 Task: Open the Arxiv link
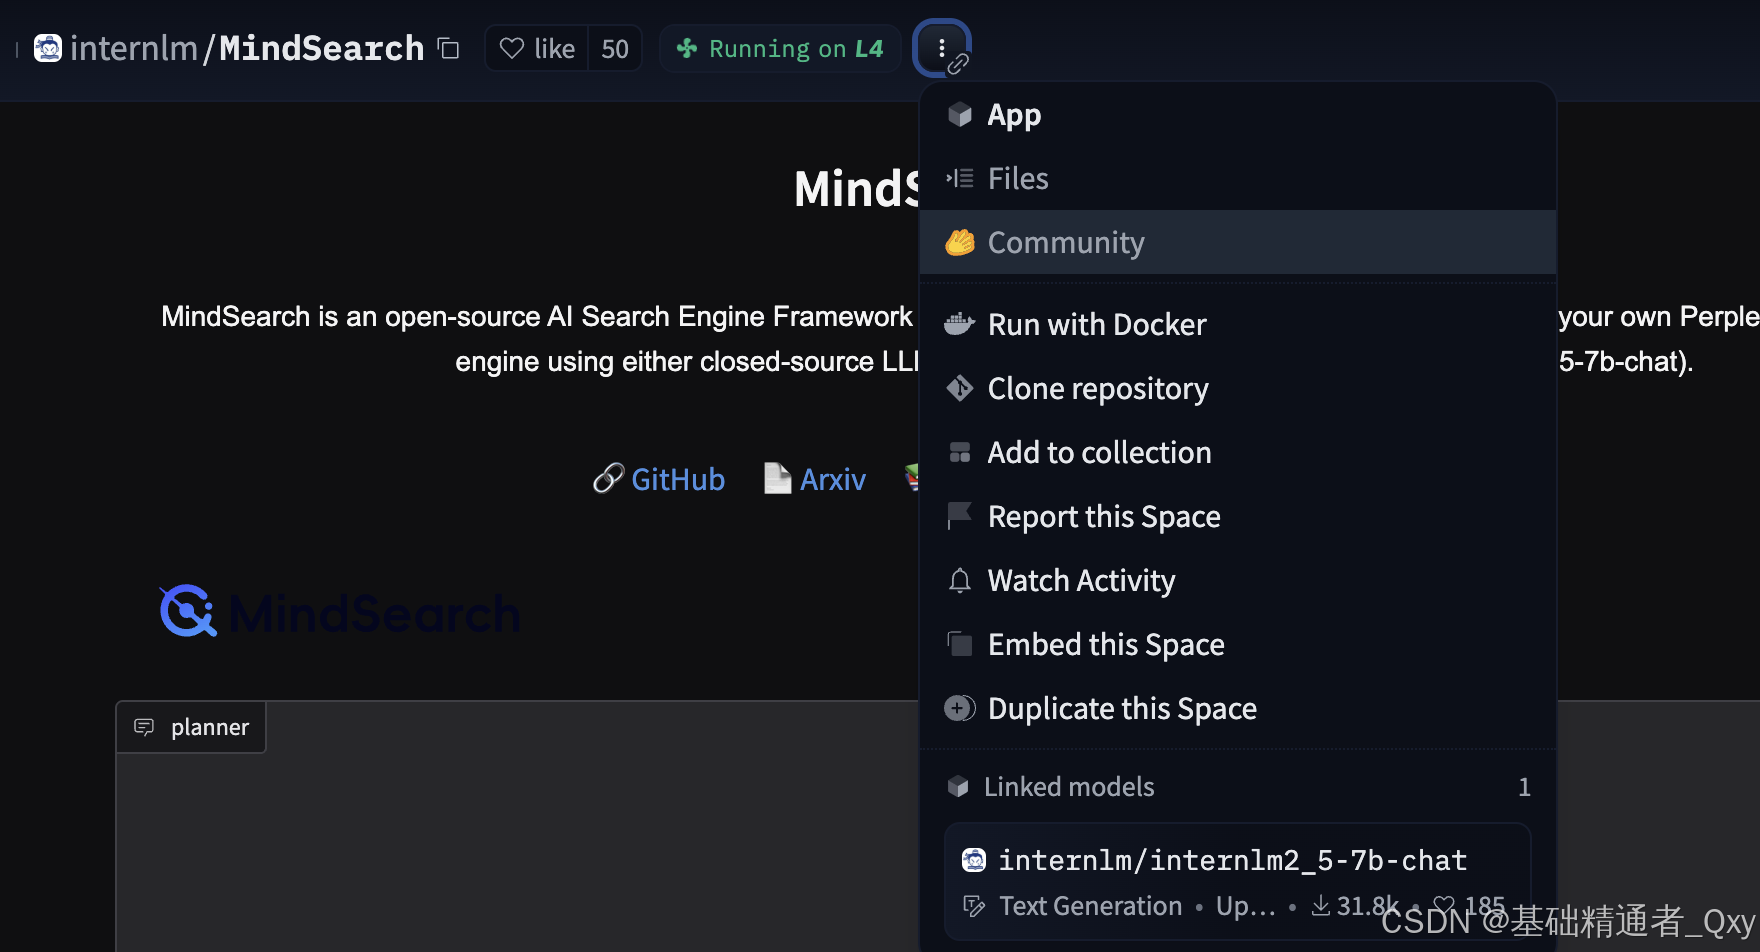(x=832, y=479)
